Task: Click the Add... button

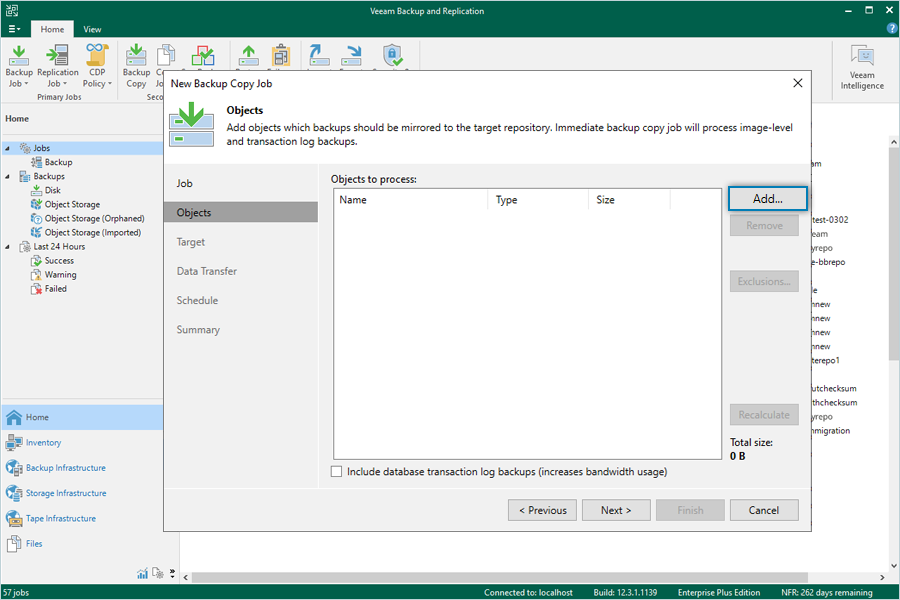Action: tap(767, 199)
